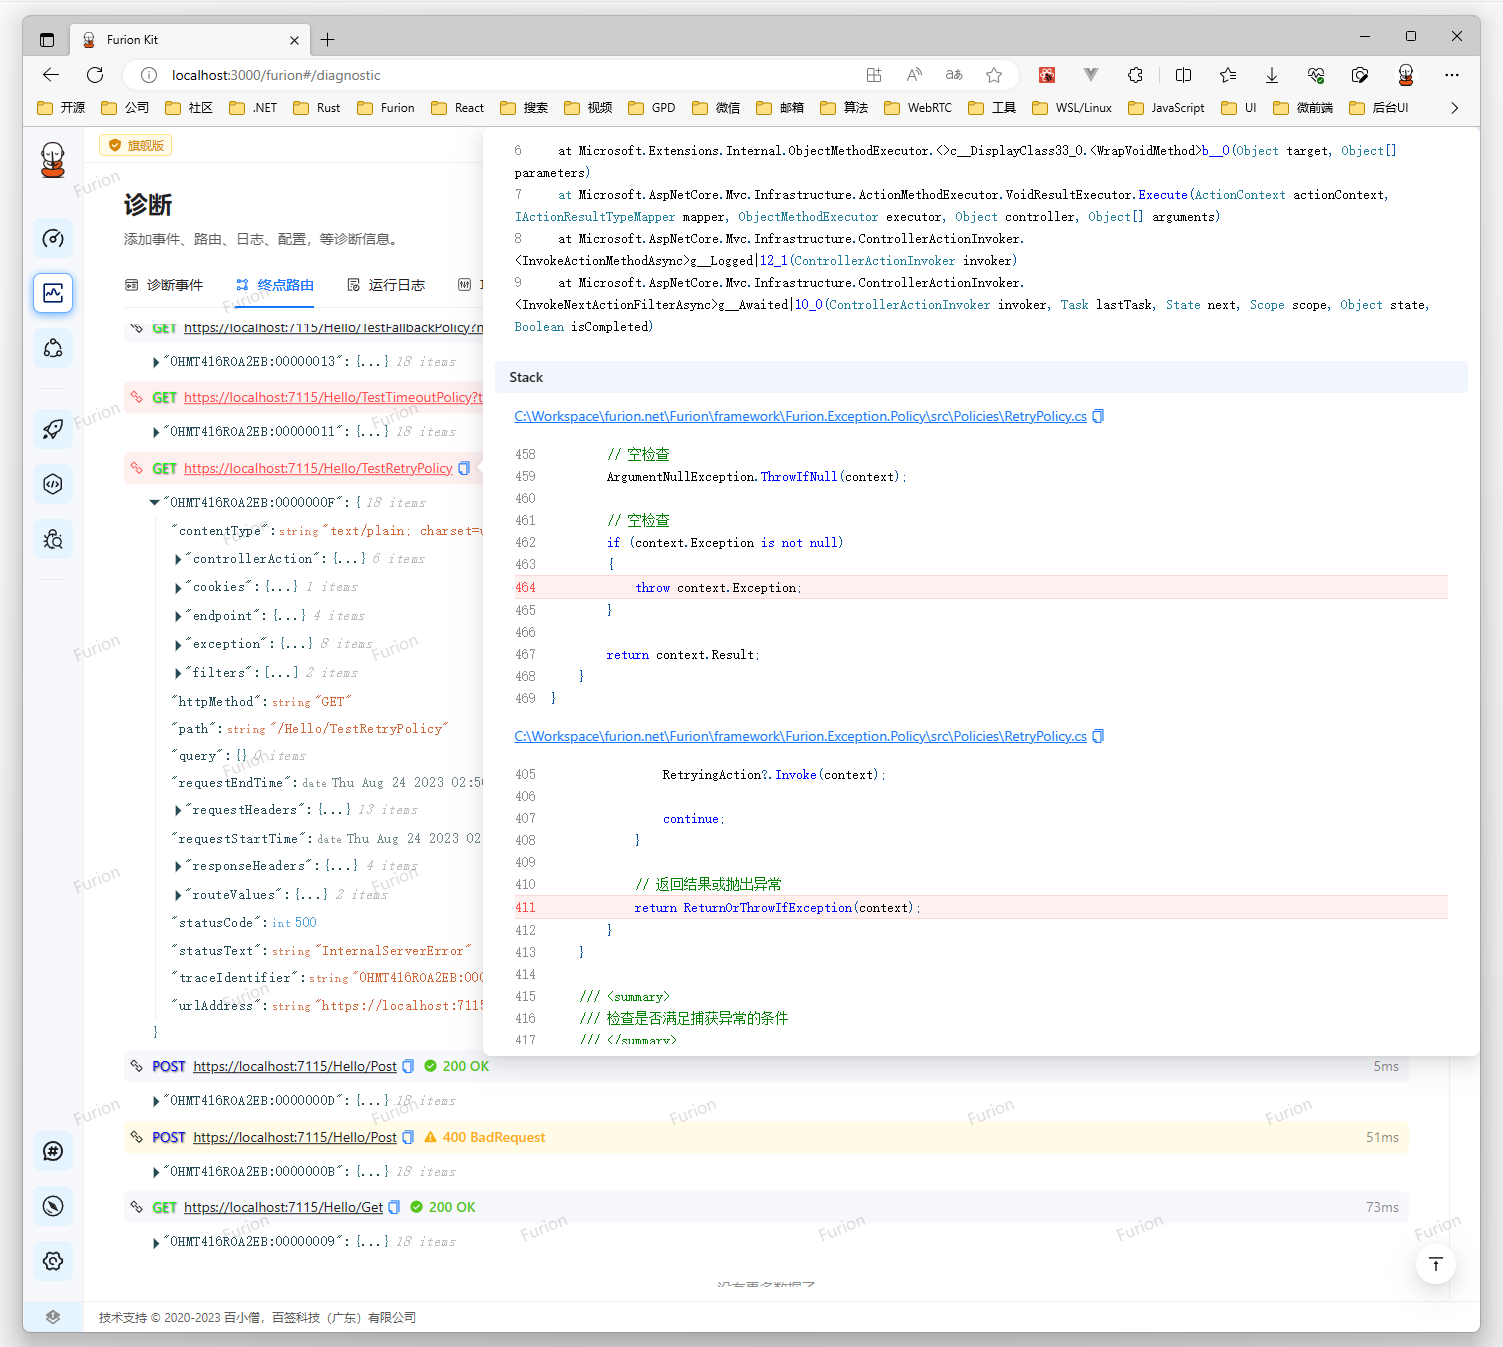Viewport: 1503px width, 1347px height.
Task: Copy the RetryPolicy.cs path above line 405
Action: [x=1098, y=736]
